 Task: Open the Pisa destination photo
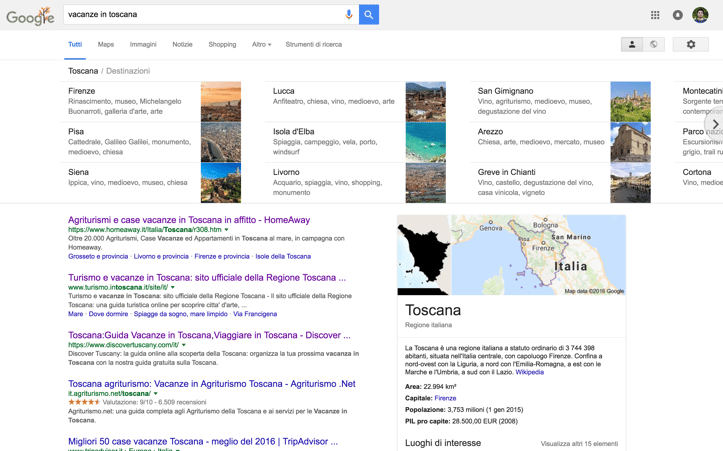point(221,142)
